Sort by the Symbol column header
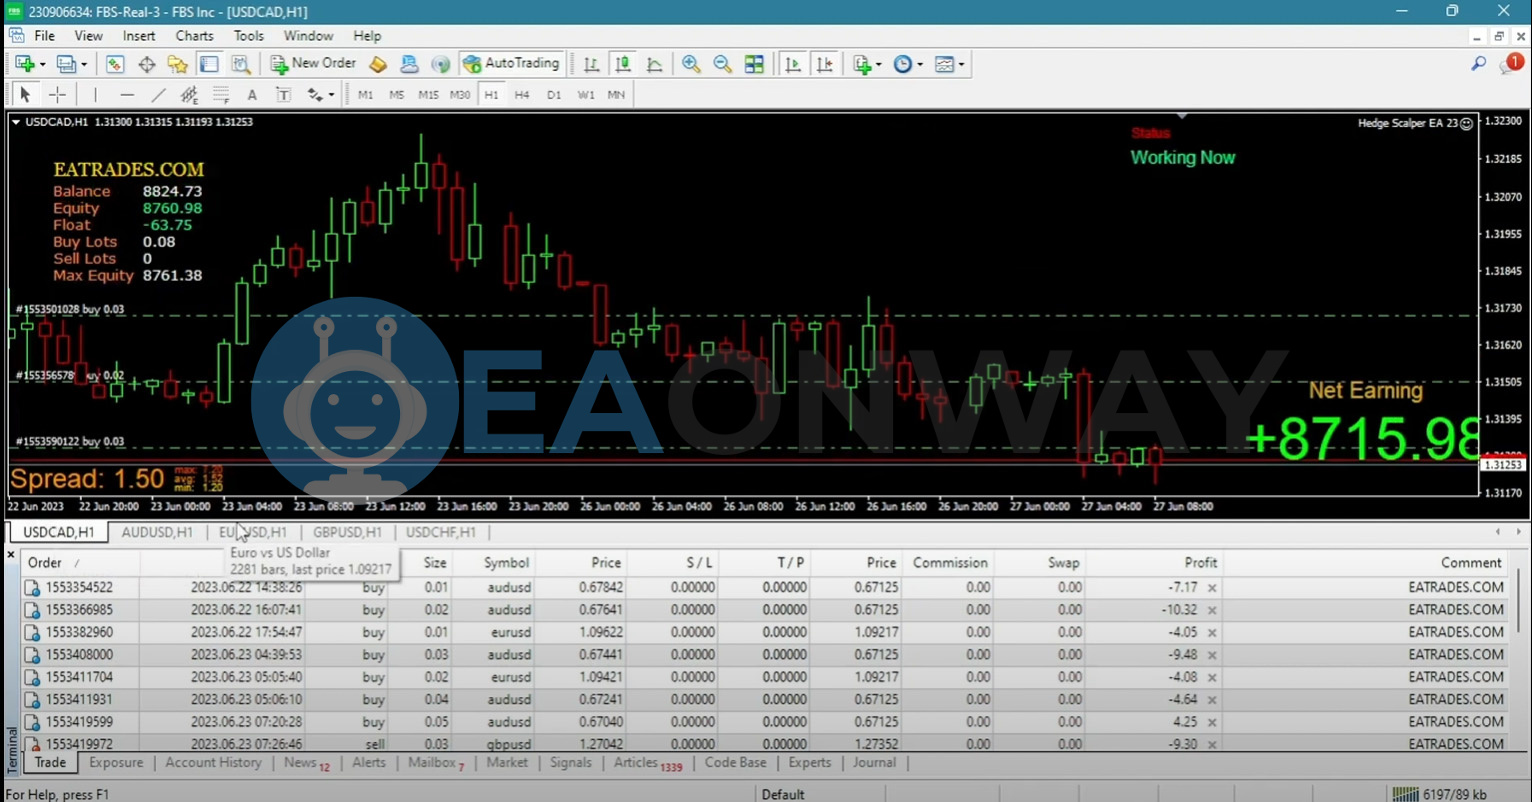 [x=506, y=563]
